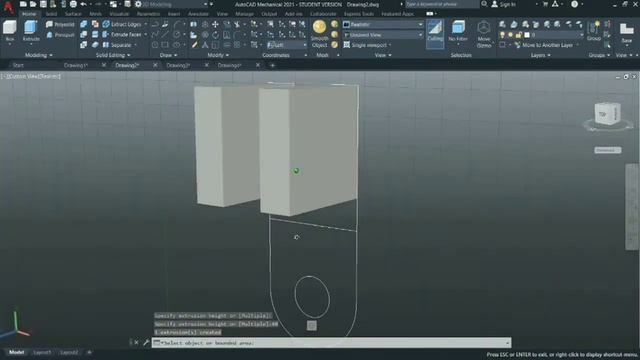This screenshot has height=360, width=640.
Task: Click the New drawing icon
Action: 23,4
